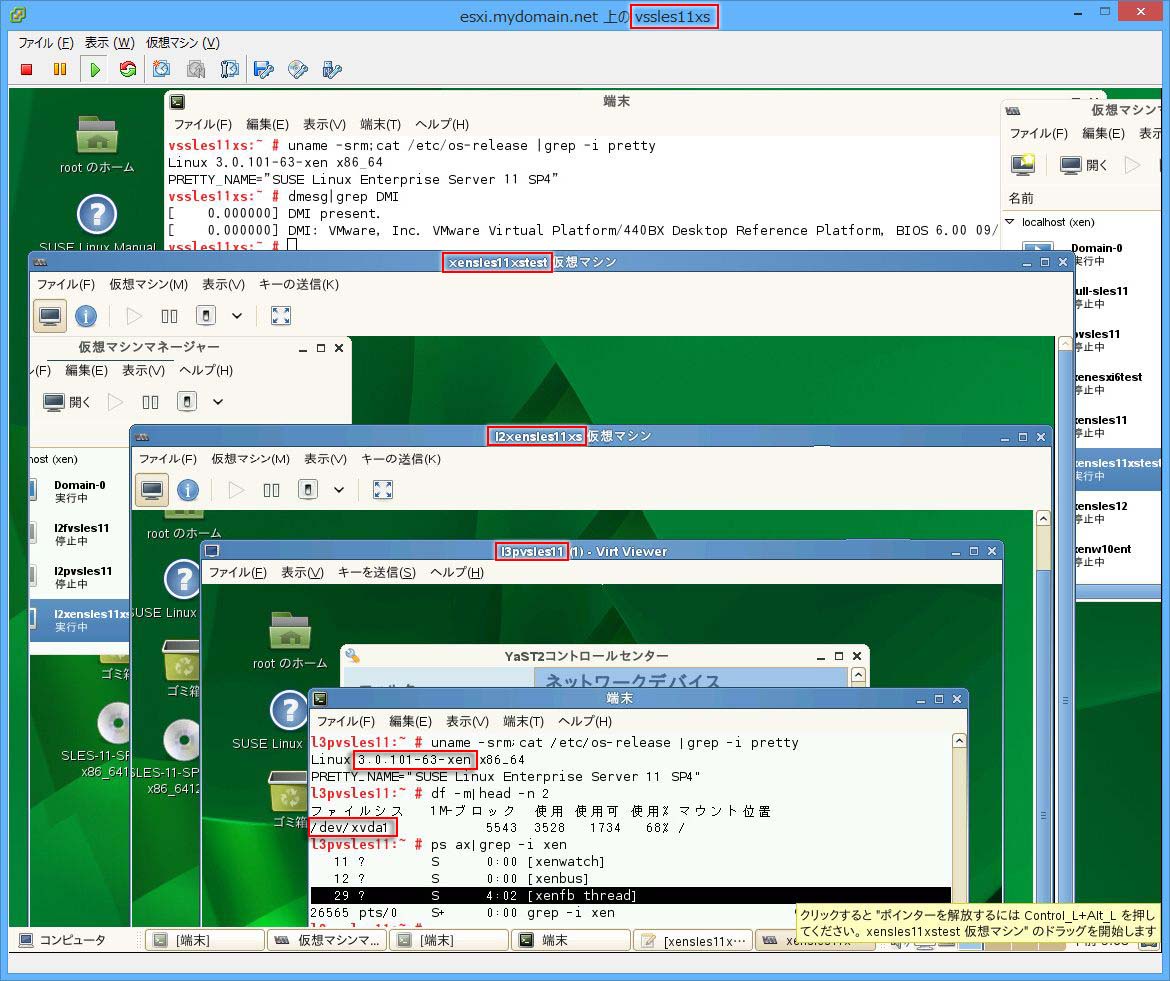Click the play icon in xensles11xstest window toolbar
Viewport: 1170px width, 981px height.
[x=134, y=316]
